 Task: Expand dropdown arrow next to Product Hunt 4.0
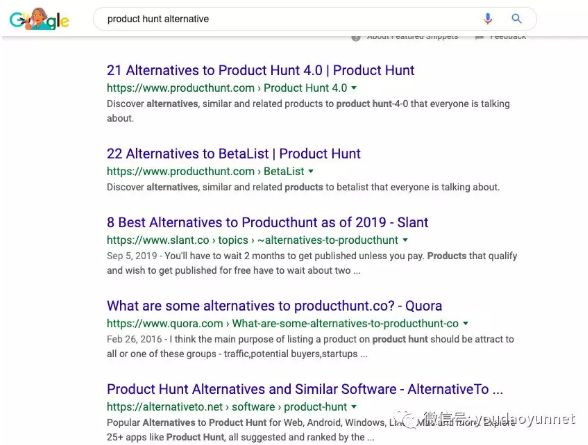coord(354,88)
